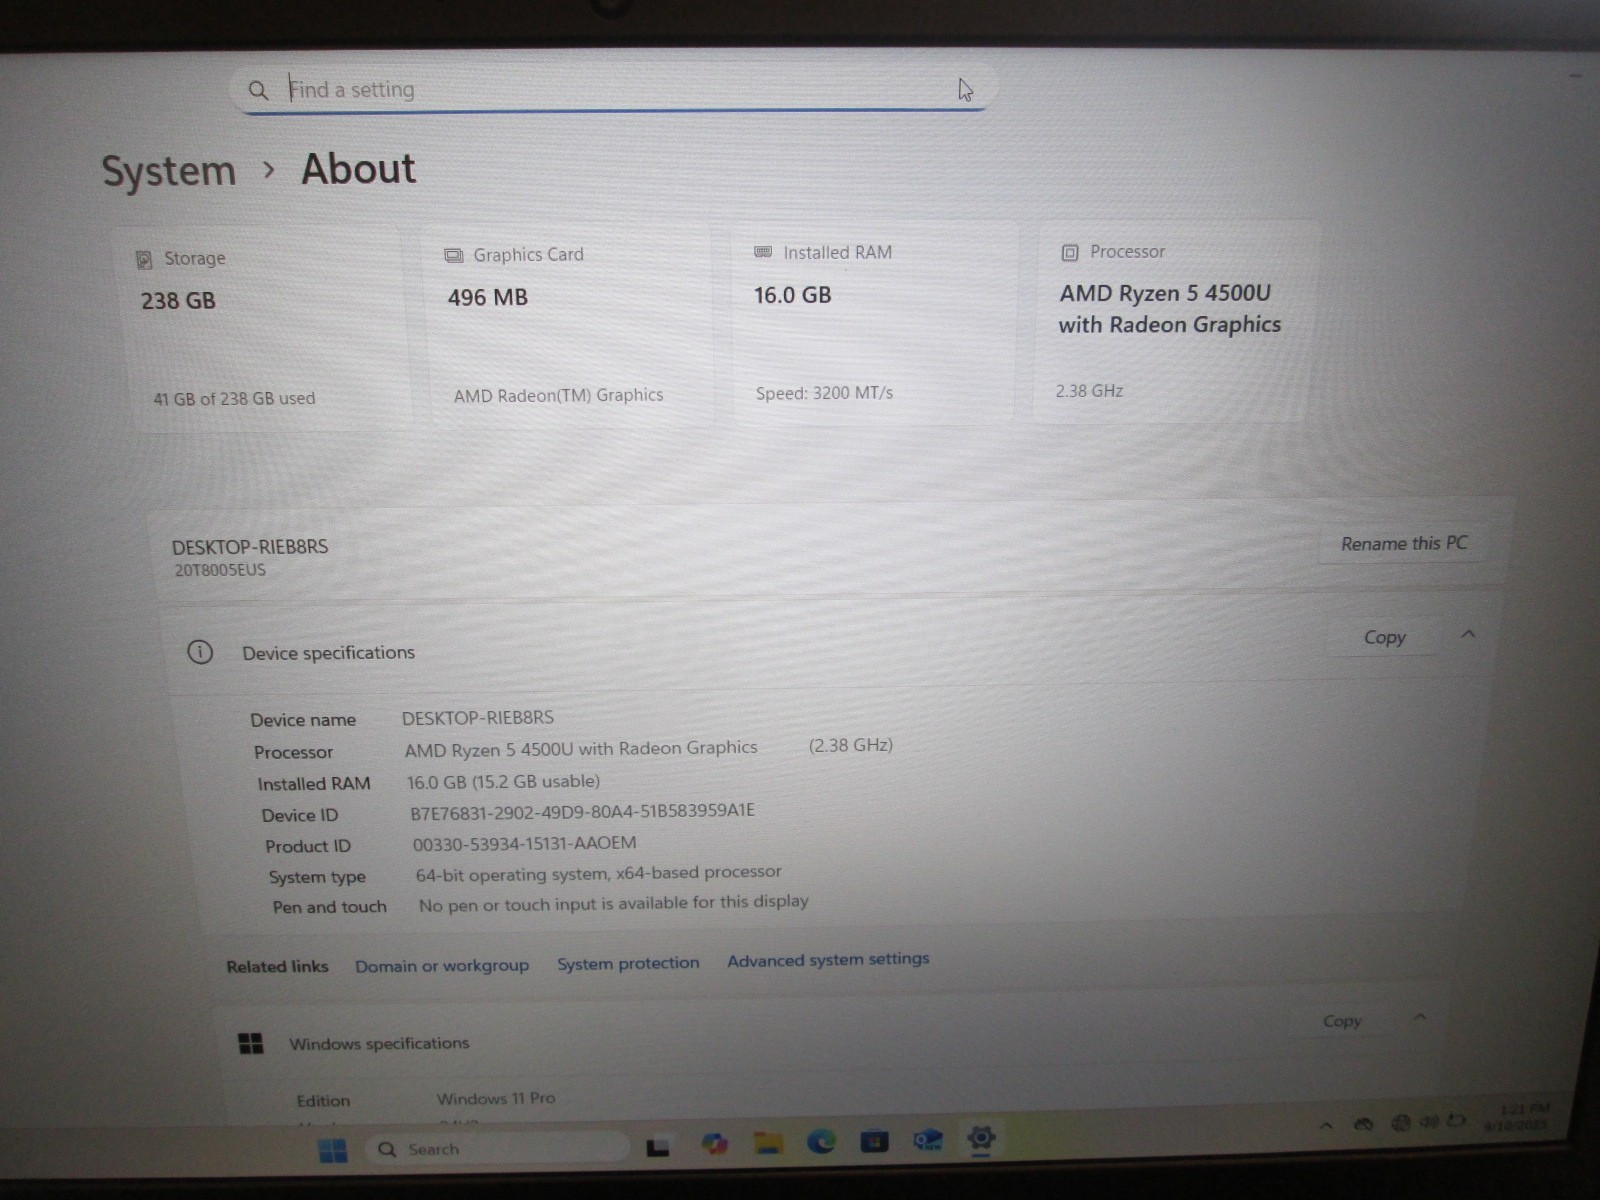The height and width of the screenshot is (1200, 1600).
Task: Open Advanced system settings link
Action: point(828,960)
